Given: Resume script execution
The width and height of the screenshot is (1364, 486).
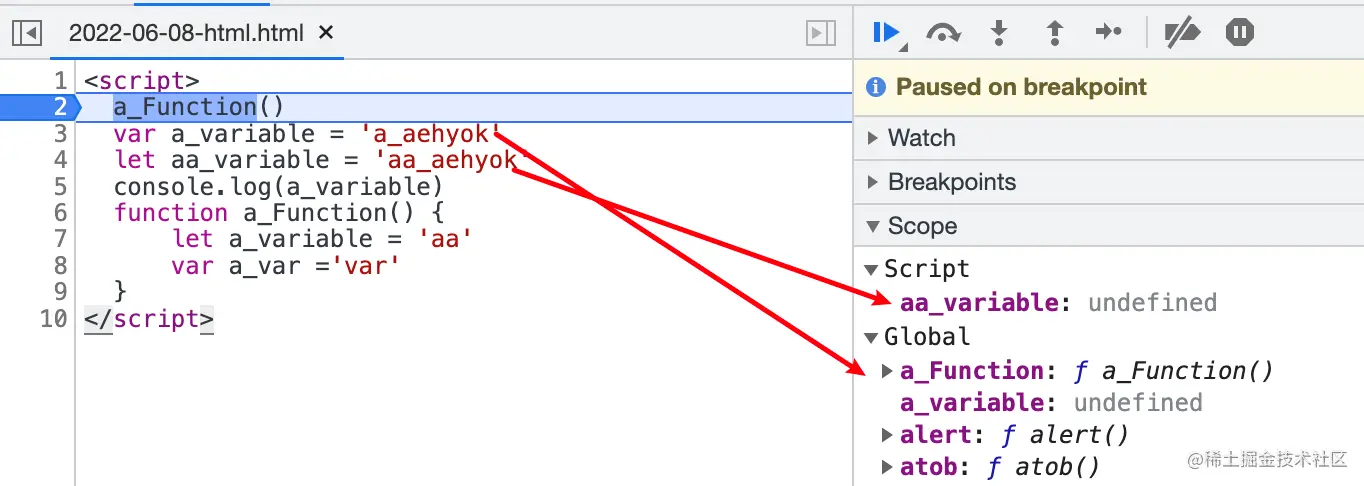Looking at the screenshot, I should click(x=886, y=33).
